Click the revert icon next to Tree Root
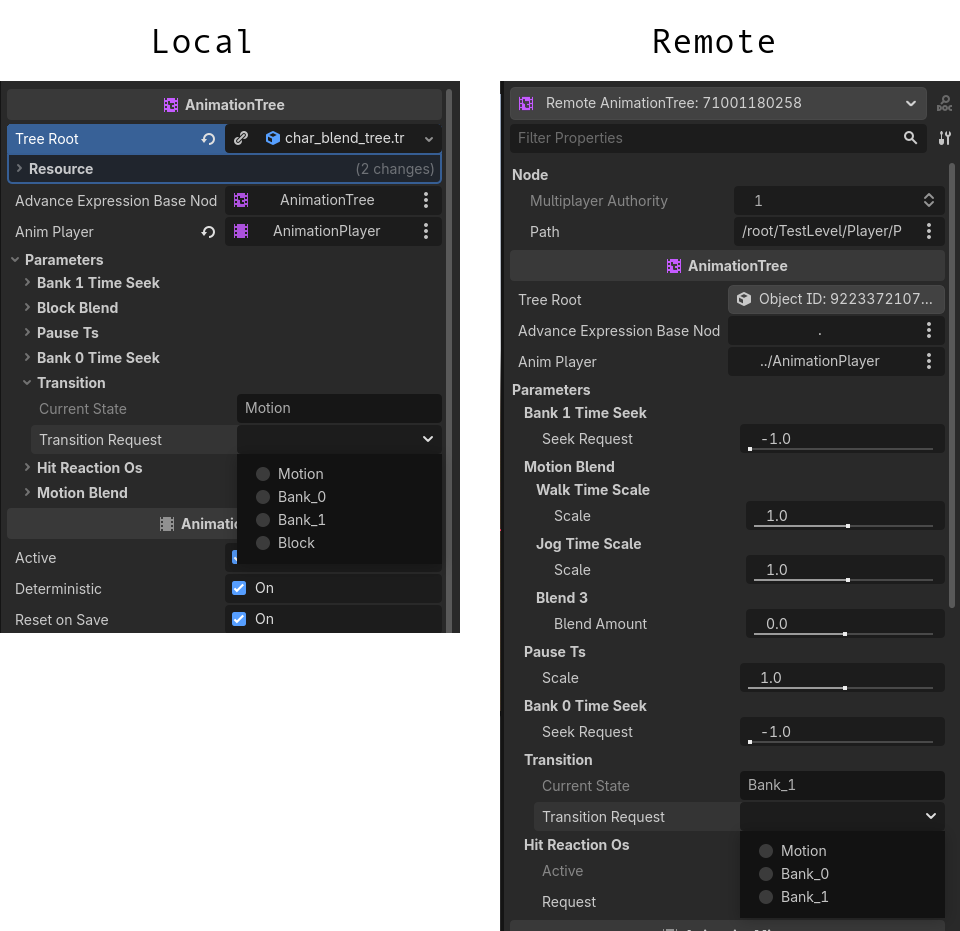960x931 pixels. (208, 139)
